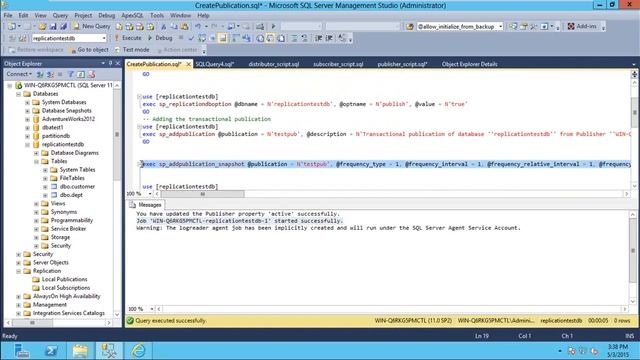Select AlwaysOn High Availability node
Screen dimensions: 640x360
[66, 296]
